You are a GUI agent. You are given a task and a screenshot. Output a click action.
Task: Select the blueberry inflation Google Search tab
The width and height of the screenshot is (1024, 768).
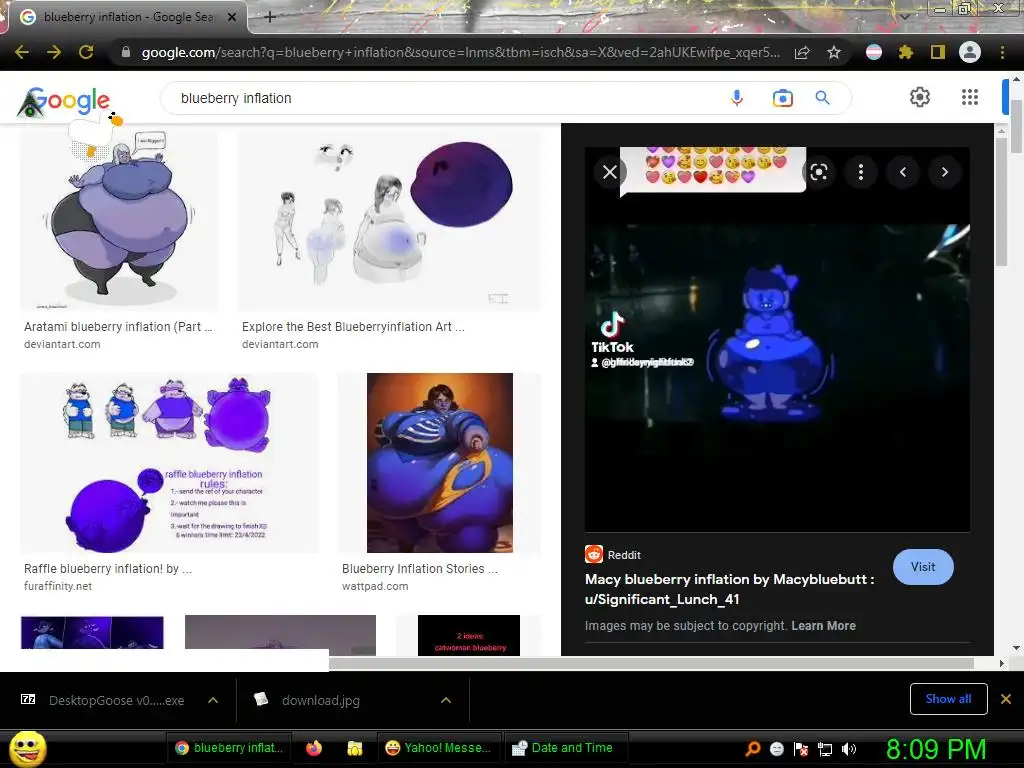tap(127, 17)
